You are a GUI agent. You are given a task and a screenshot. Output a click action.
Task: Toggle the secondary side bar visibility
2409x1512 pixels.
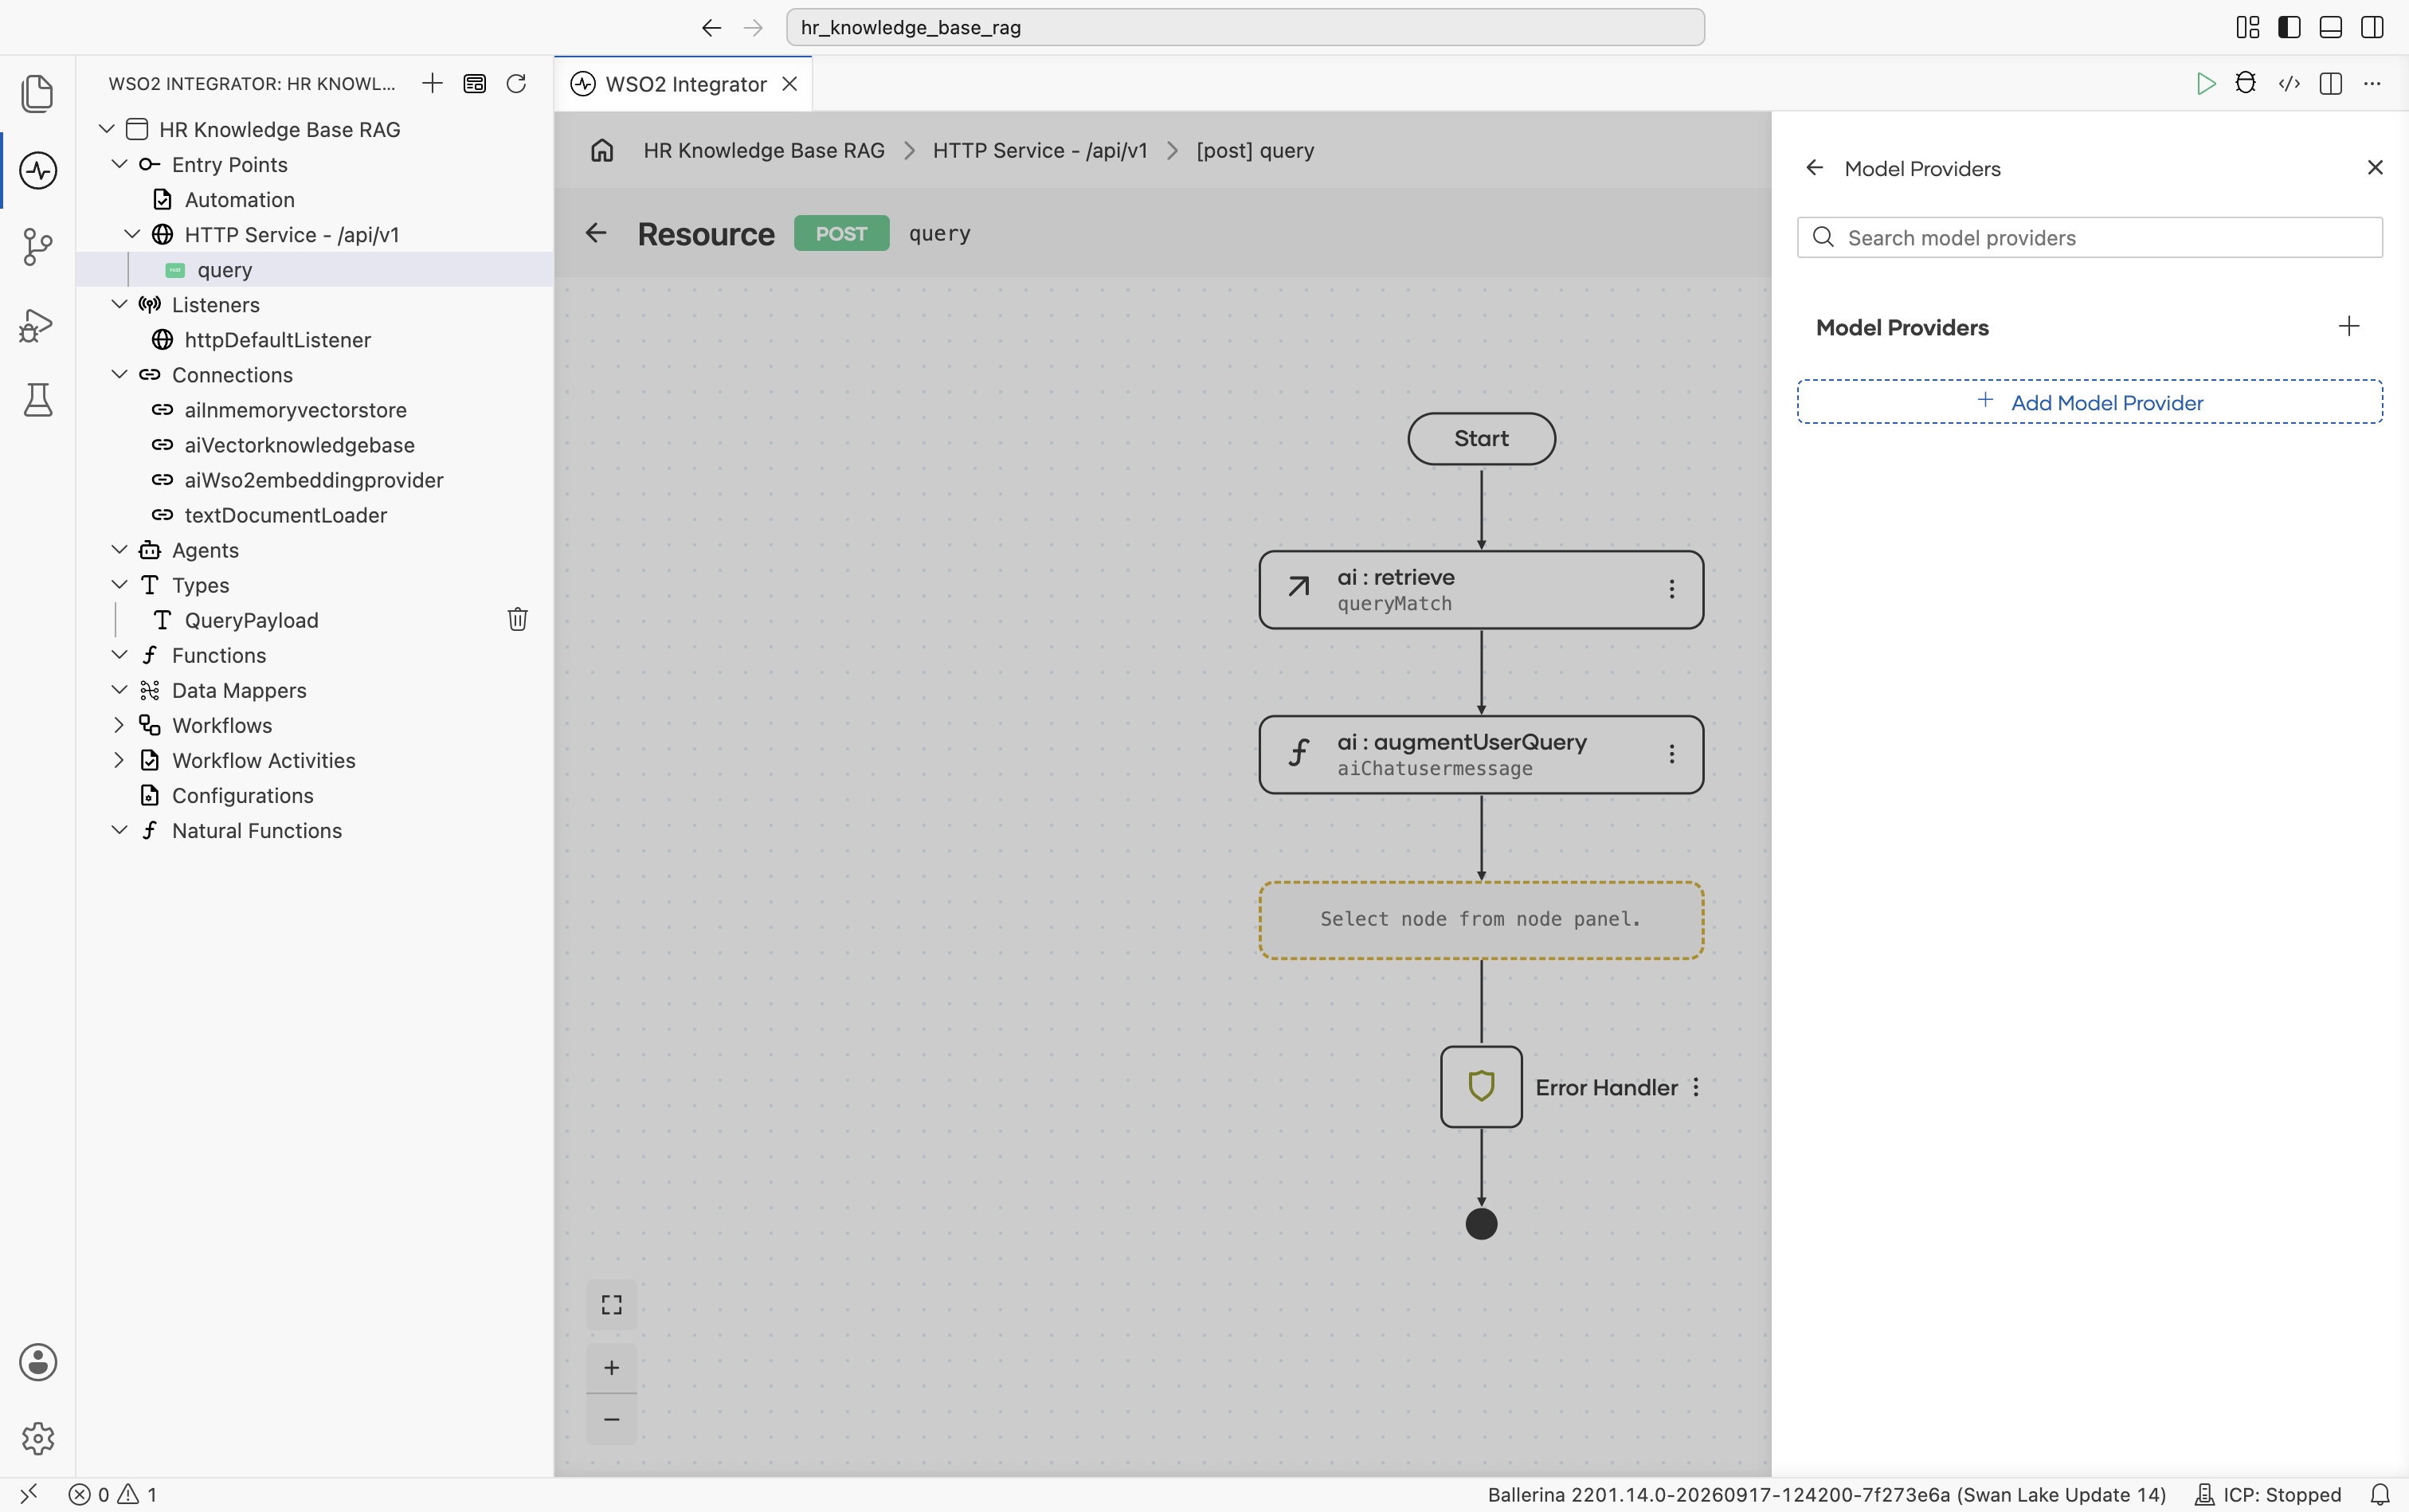tap(2372, 27)
